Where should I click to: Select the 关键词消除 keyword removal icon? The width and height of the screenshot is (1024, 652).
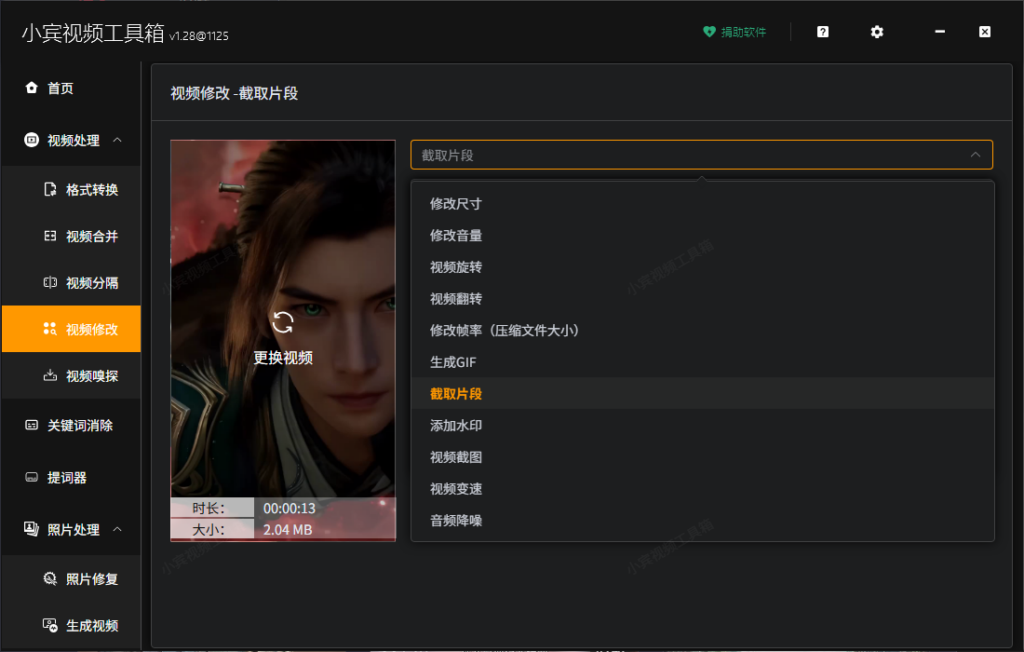[33, 425]
